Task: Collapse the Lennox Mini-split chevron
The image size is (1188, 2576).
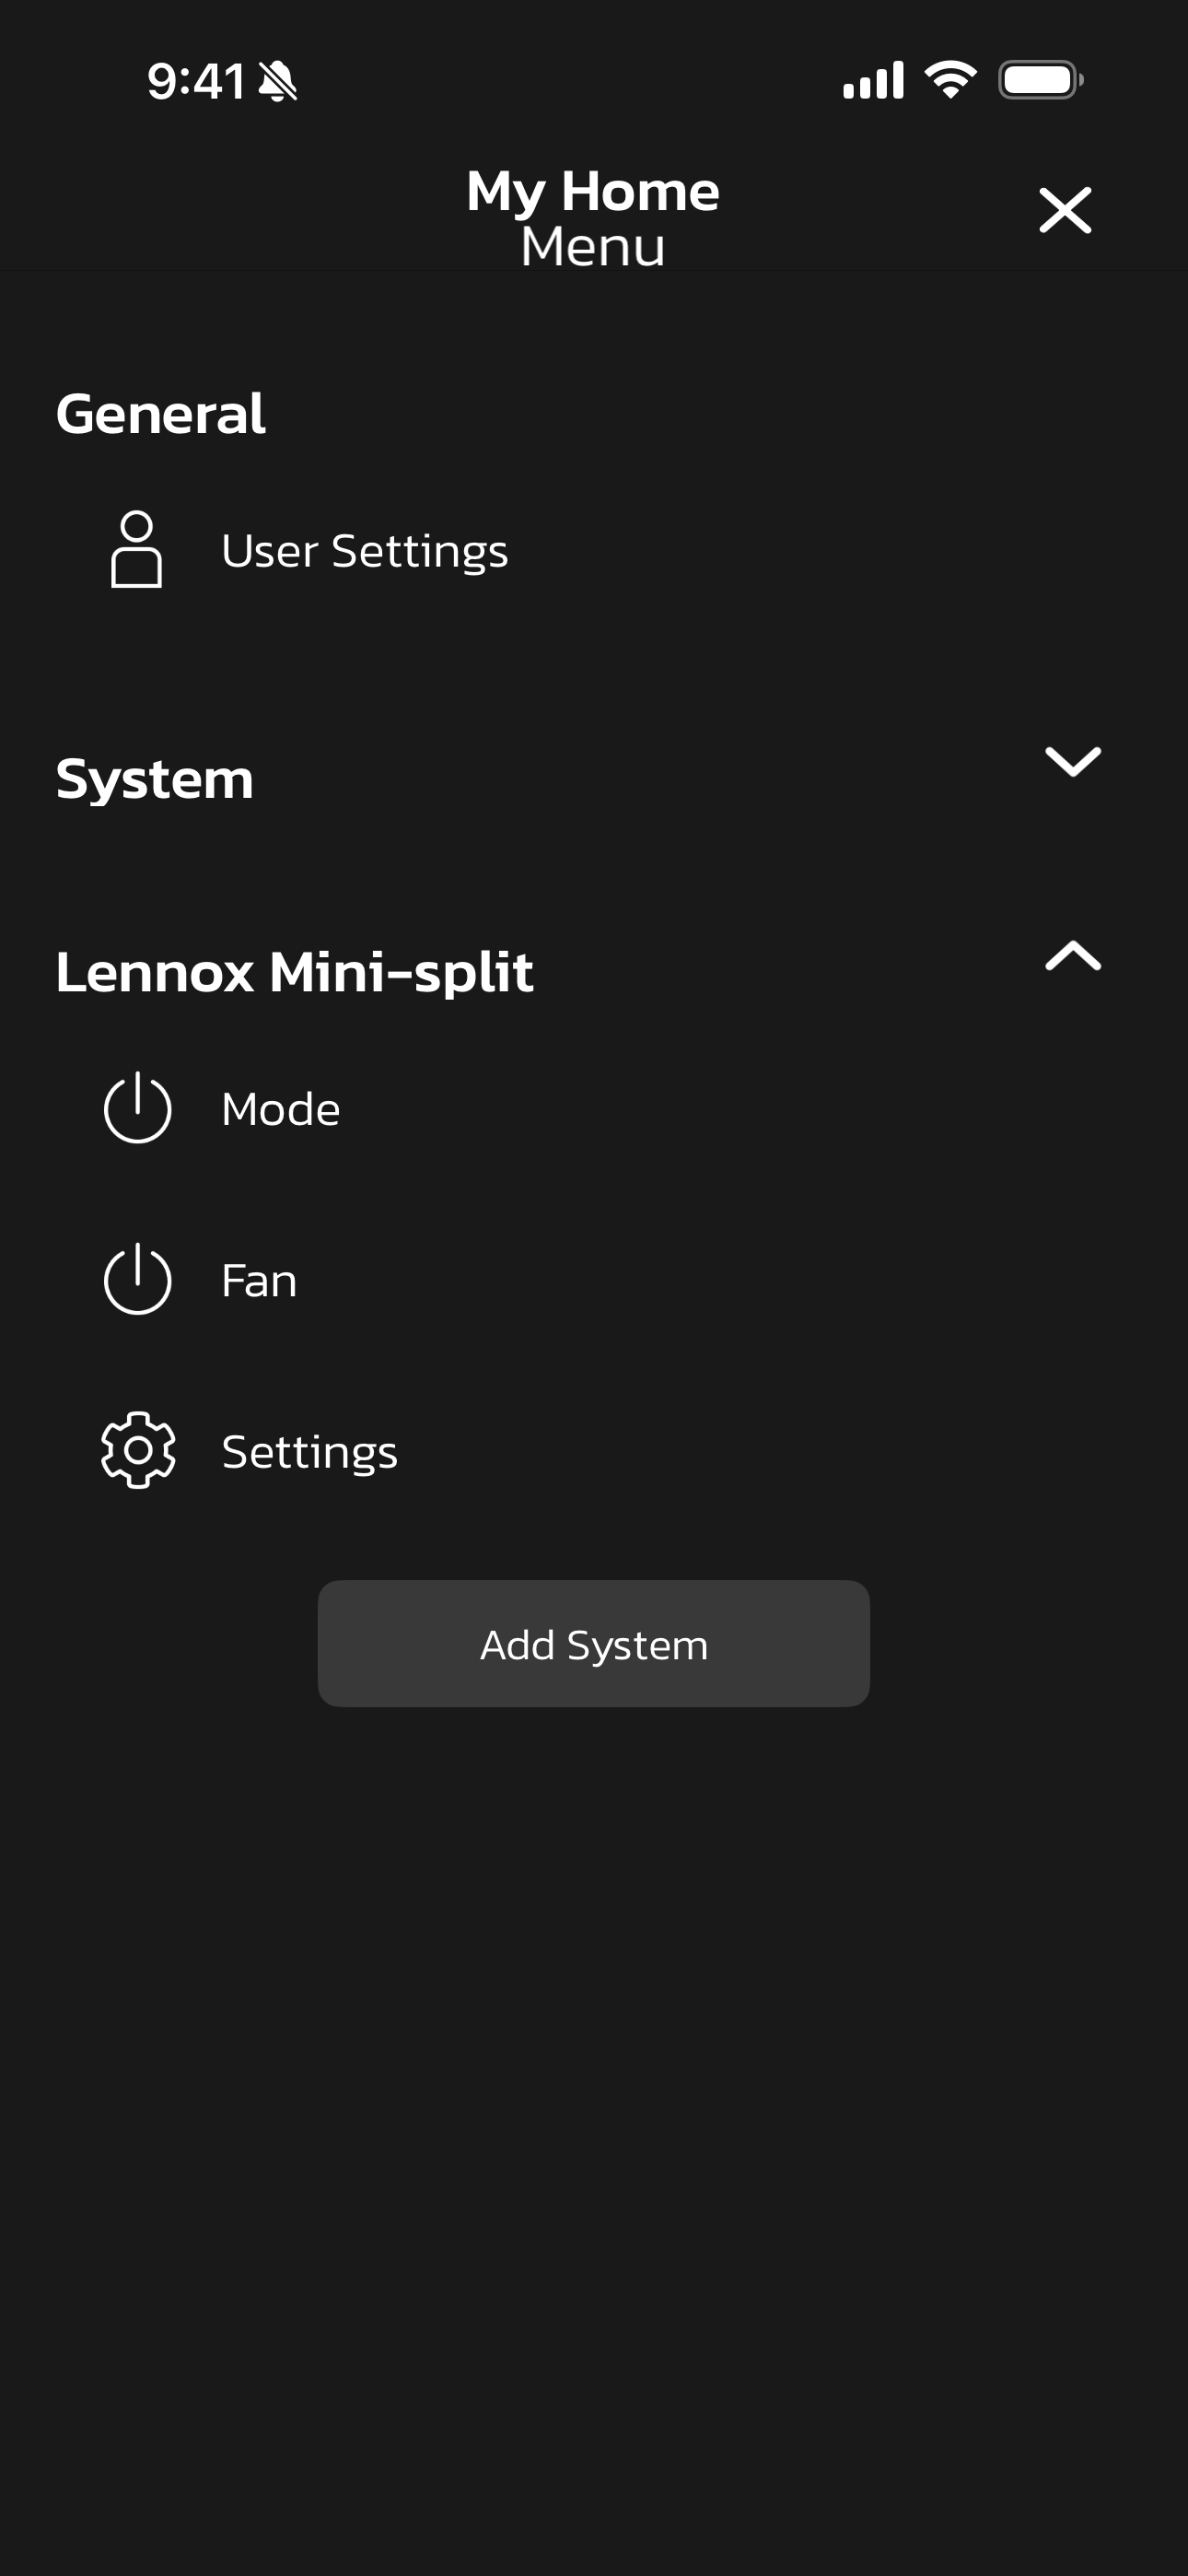Action: pyautogui.click(x=1072, y=956)
